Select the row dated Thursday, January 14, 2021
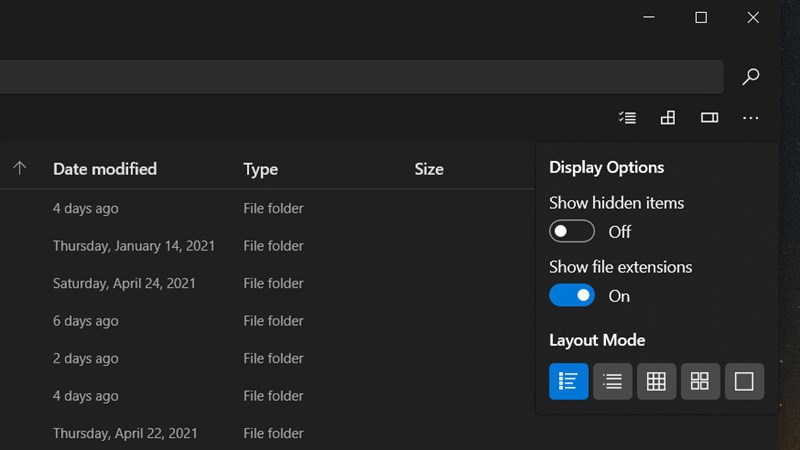This screenshot has height=450, width=800. pyautogui.click(x=267, y=246)
